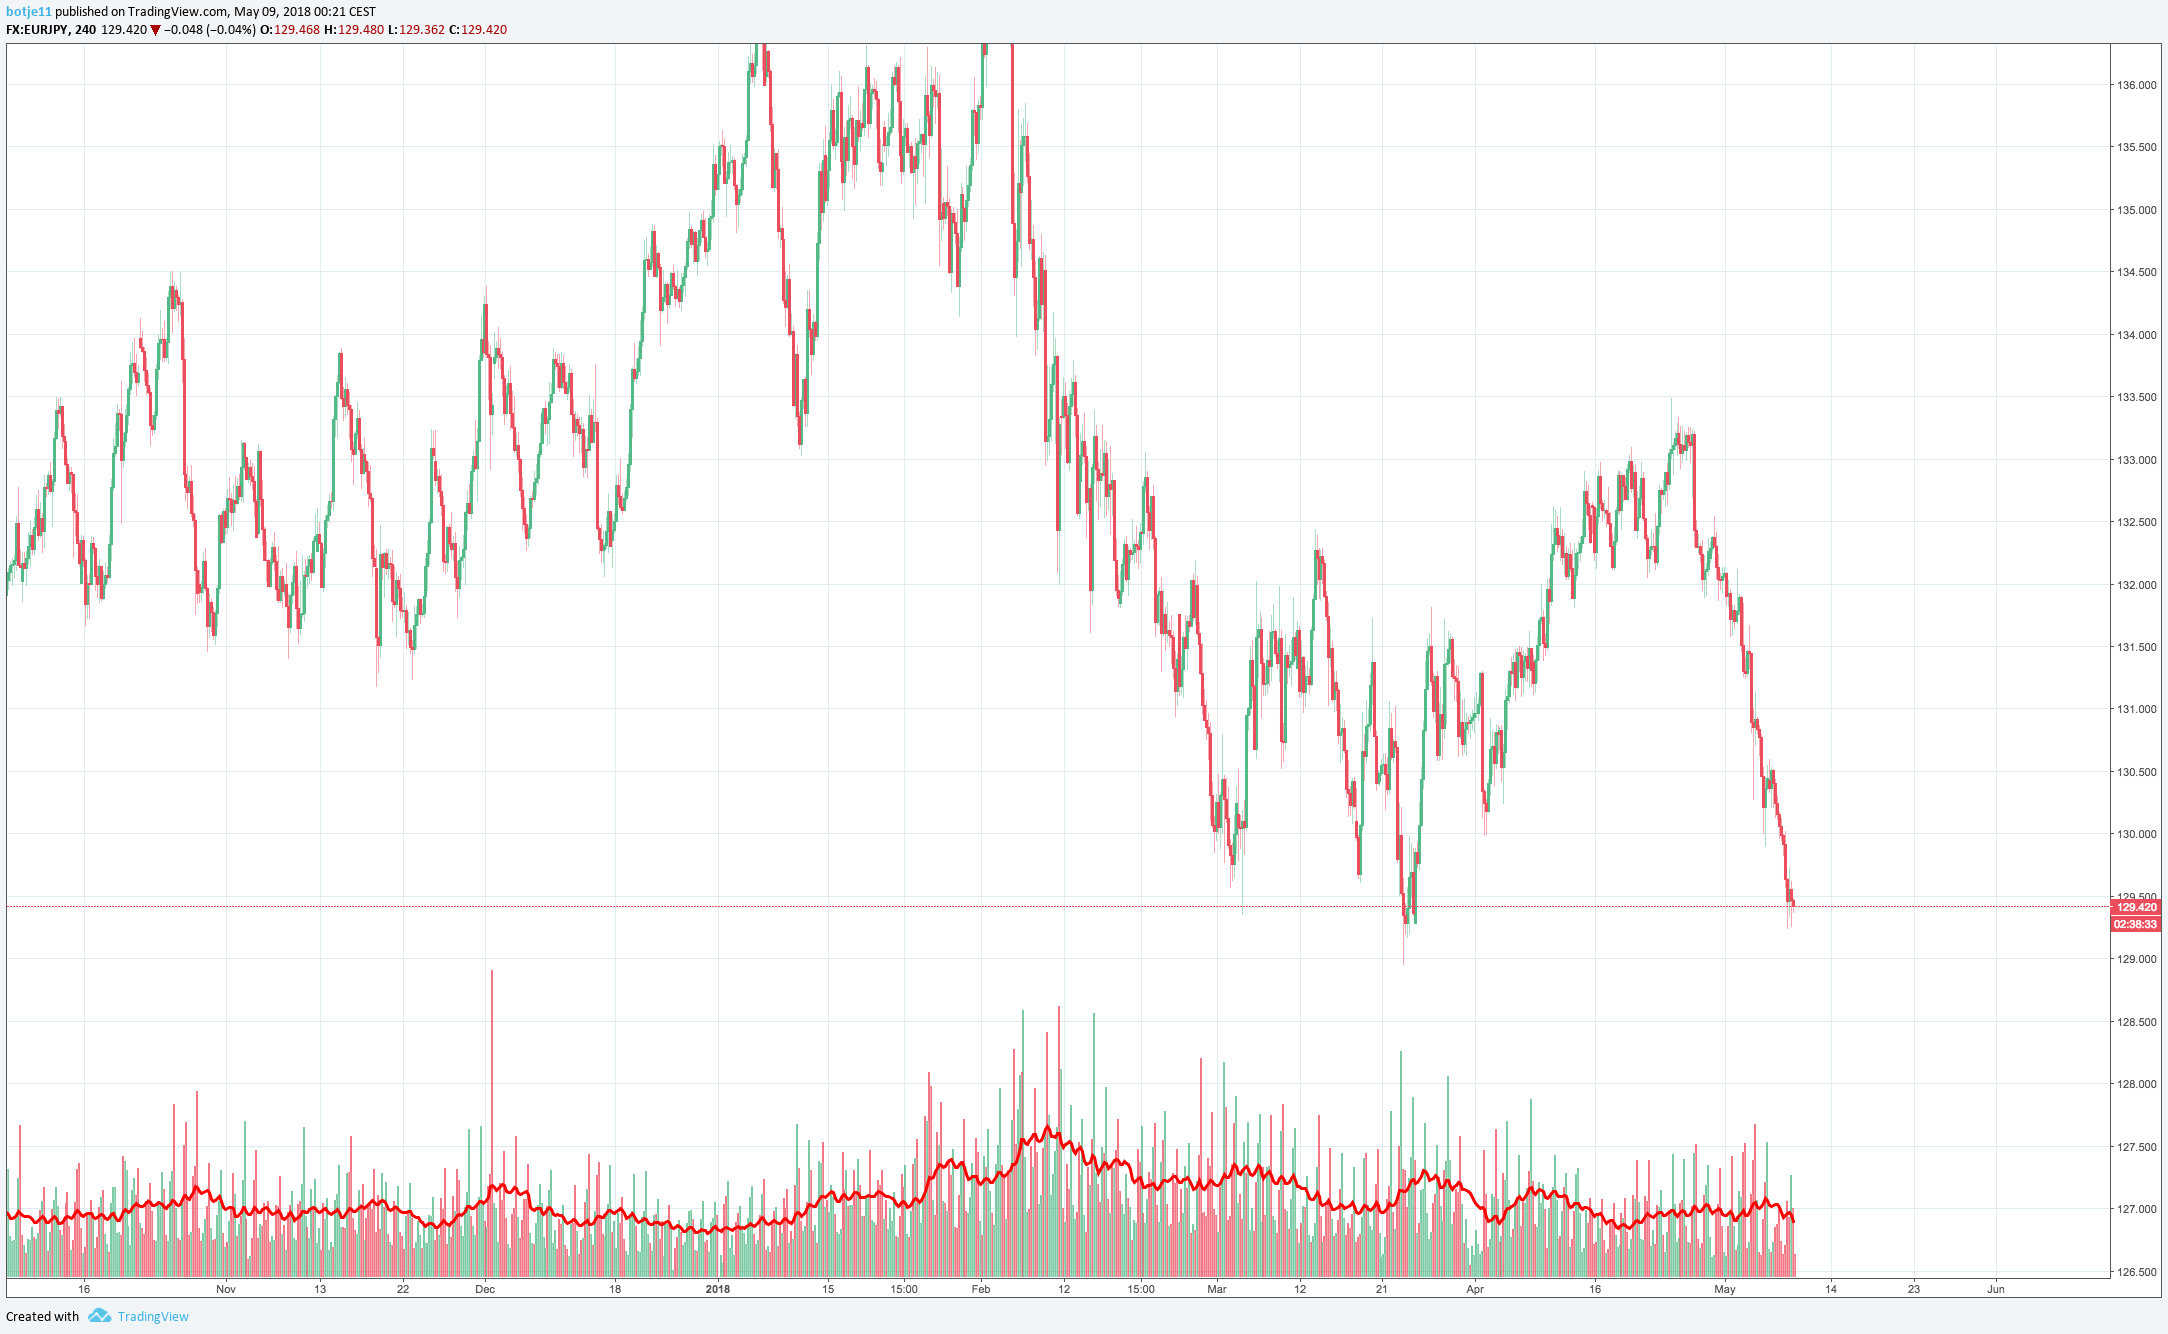This screenshot has height=1334, width=2168.
Task: Select the current price tag 129.420
Action: coord(2136,907)
